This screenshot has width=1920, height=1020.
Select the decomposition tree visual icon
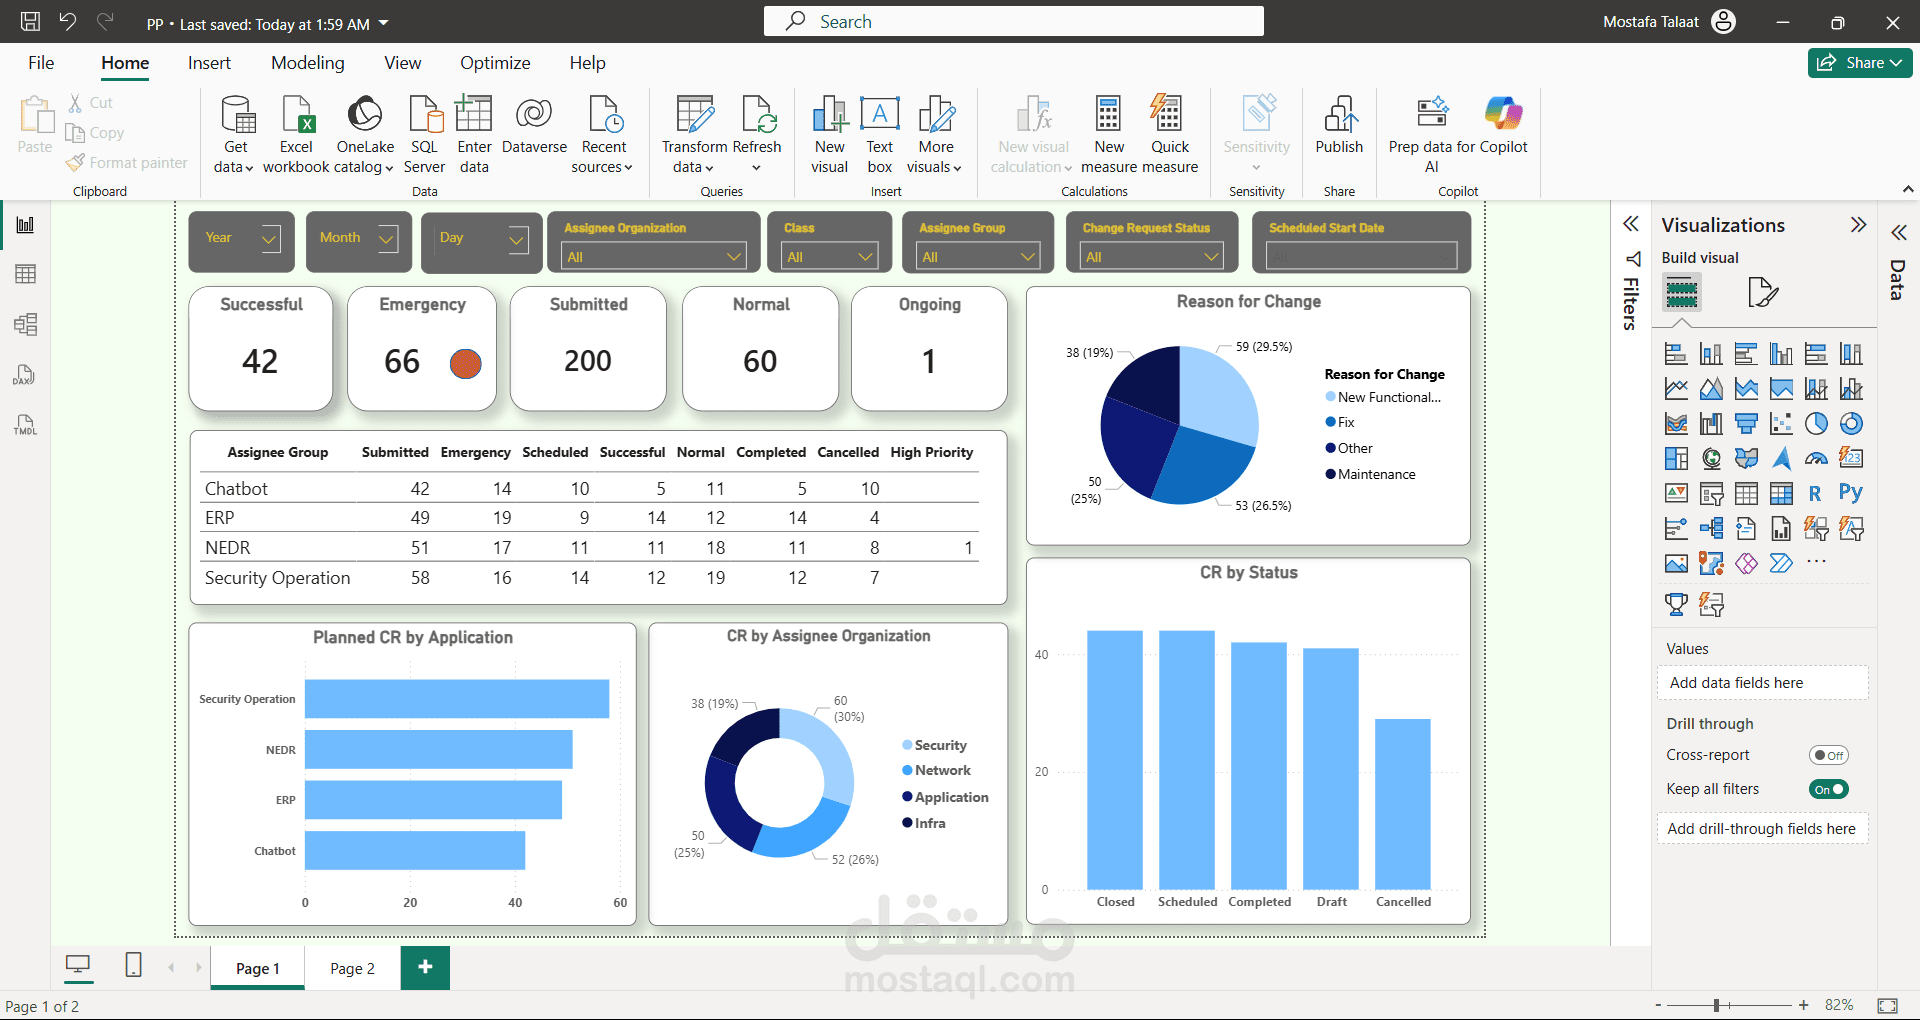tap(1711, 529)
